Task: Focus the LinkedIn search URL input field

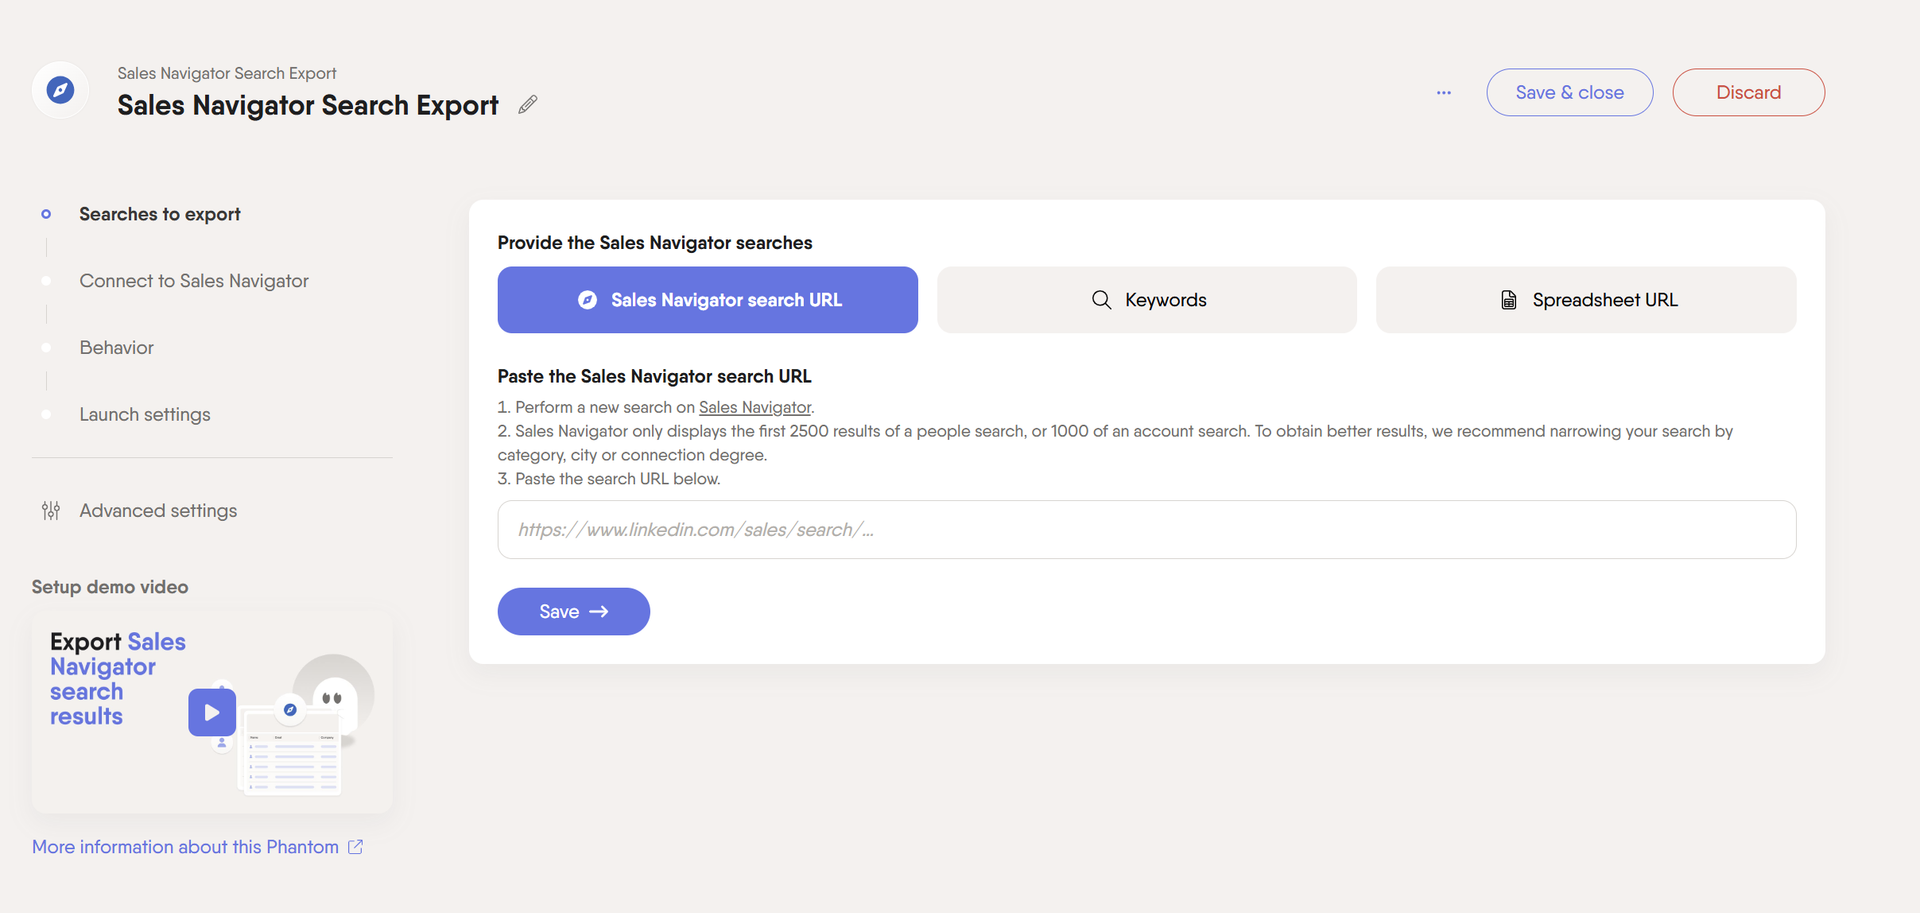Action: pyautogui.click(x=1147, y=530)
